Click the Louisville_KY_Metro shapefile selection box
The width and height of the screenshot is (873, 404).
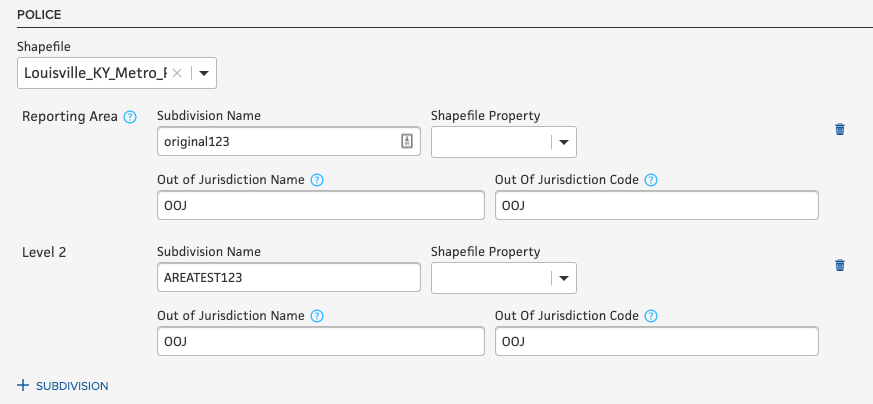tap(94, 73)
